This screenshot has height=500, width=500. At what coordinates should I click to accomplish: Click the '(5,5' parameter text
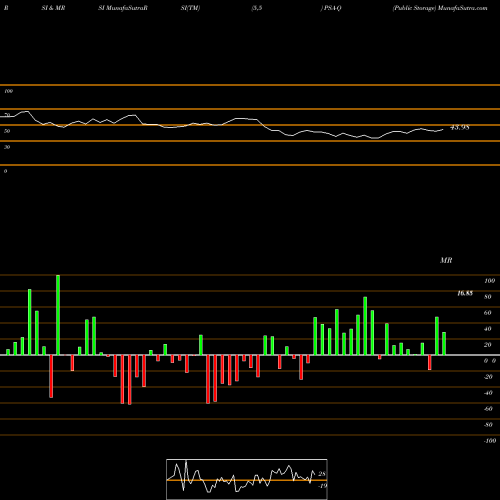click(257, 8)
